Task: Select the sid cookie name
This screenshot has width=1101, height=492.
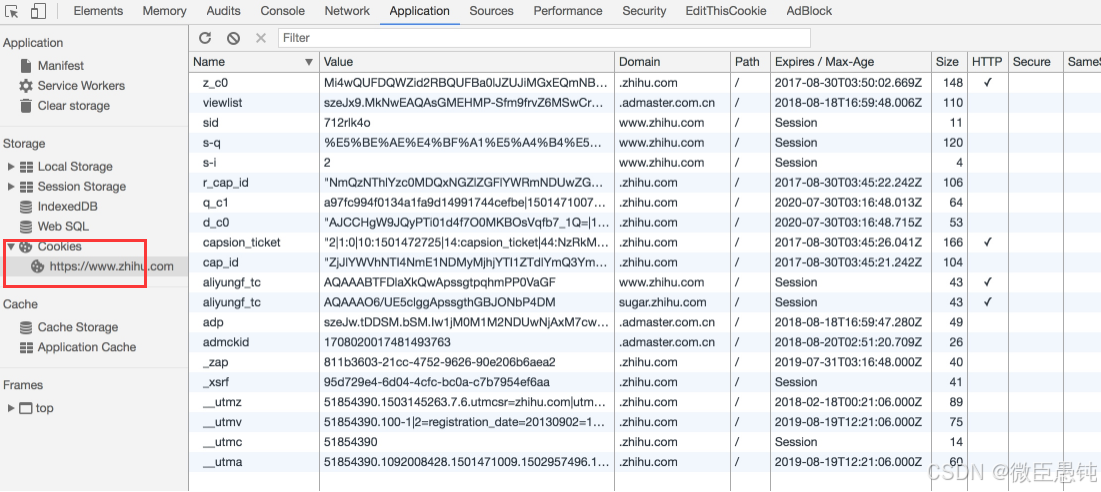Action: coord(210,123)
